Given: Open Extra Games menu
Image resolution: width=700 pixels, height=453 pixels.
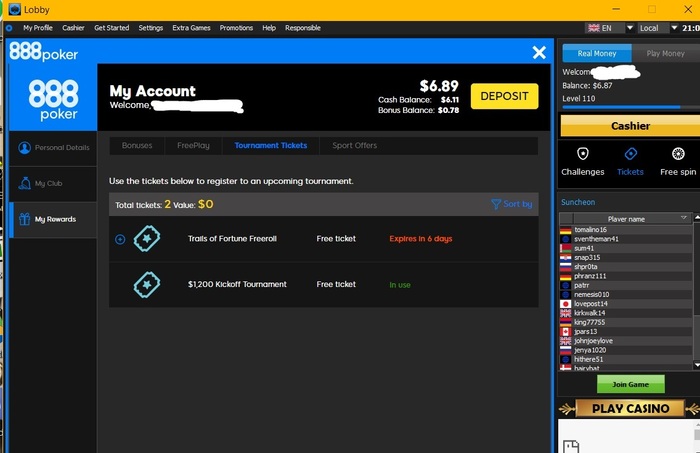Looking at the screenshot, I should coord(191,28).
